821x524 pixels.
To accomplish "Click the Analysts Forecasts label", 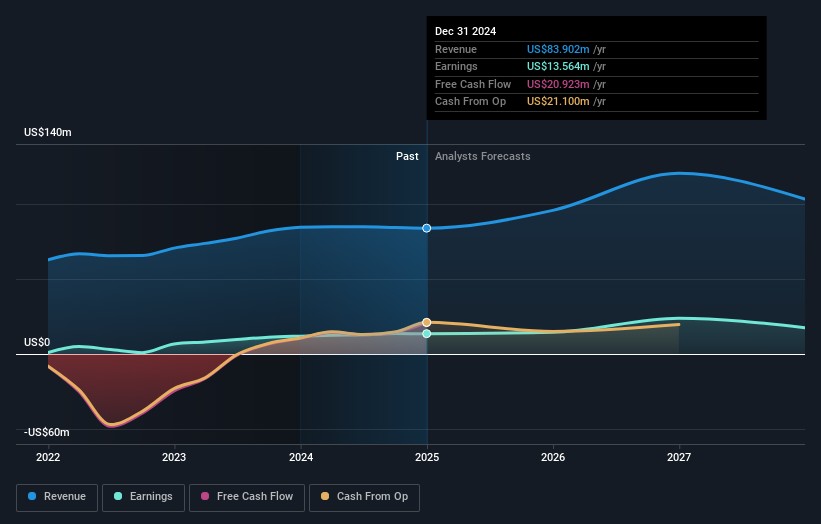I will pos(482,156).
